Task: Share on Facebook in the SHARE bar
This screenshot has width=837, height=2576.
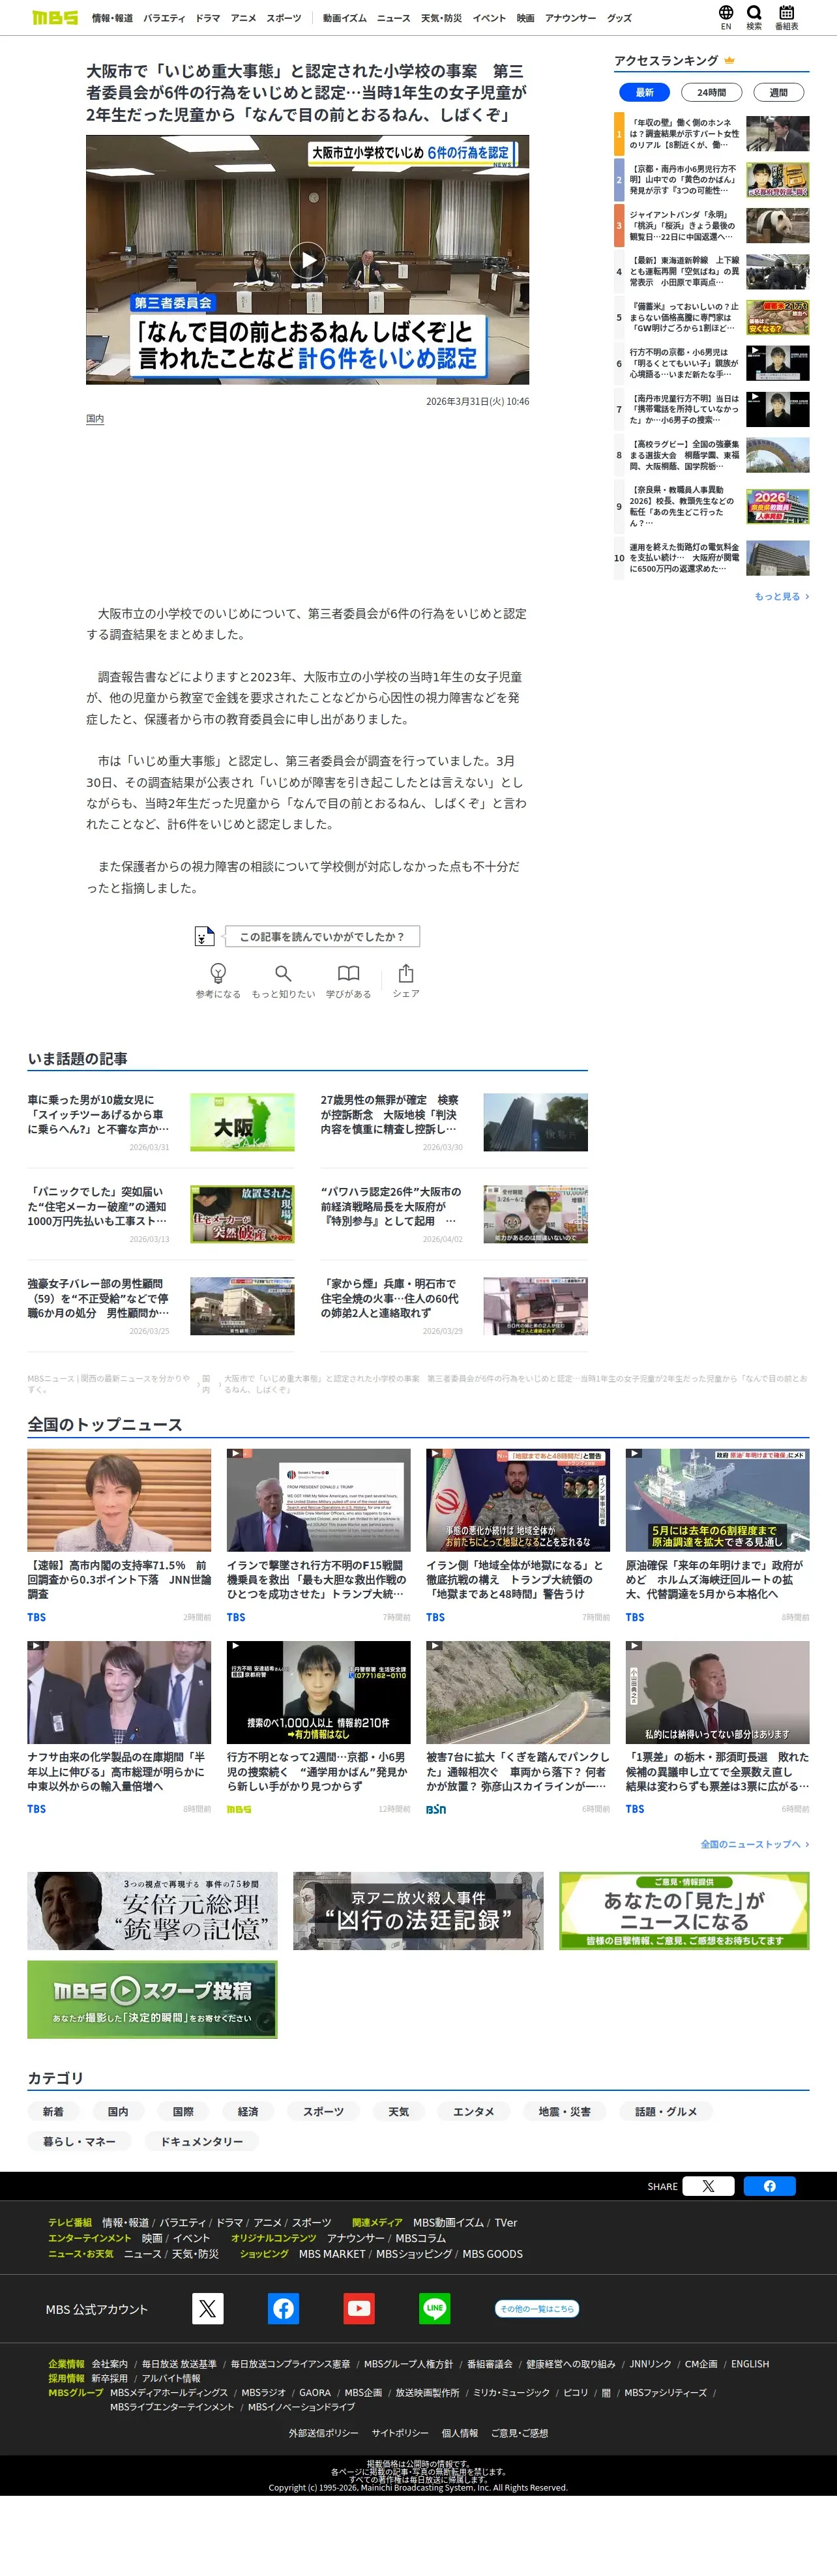Action: (769, 2186)
